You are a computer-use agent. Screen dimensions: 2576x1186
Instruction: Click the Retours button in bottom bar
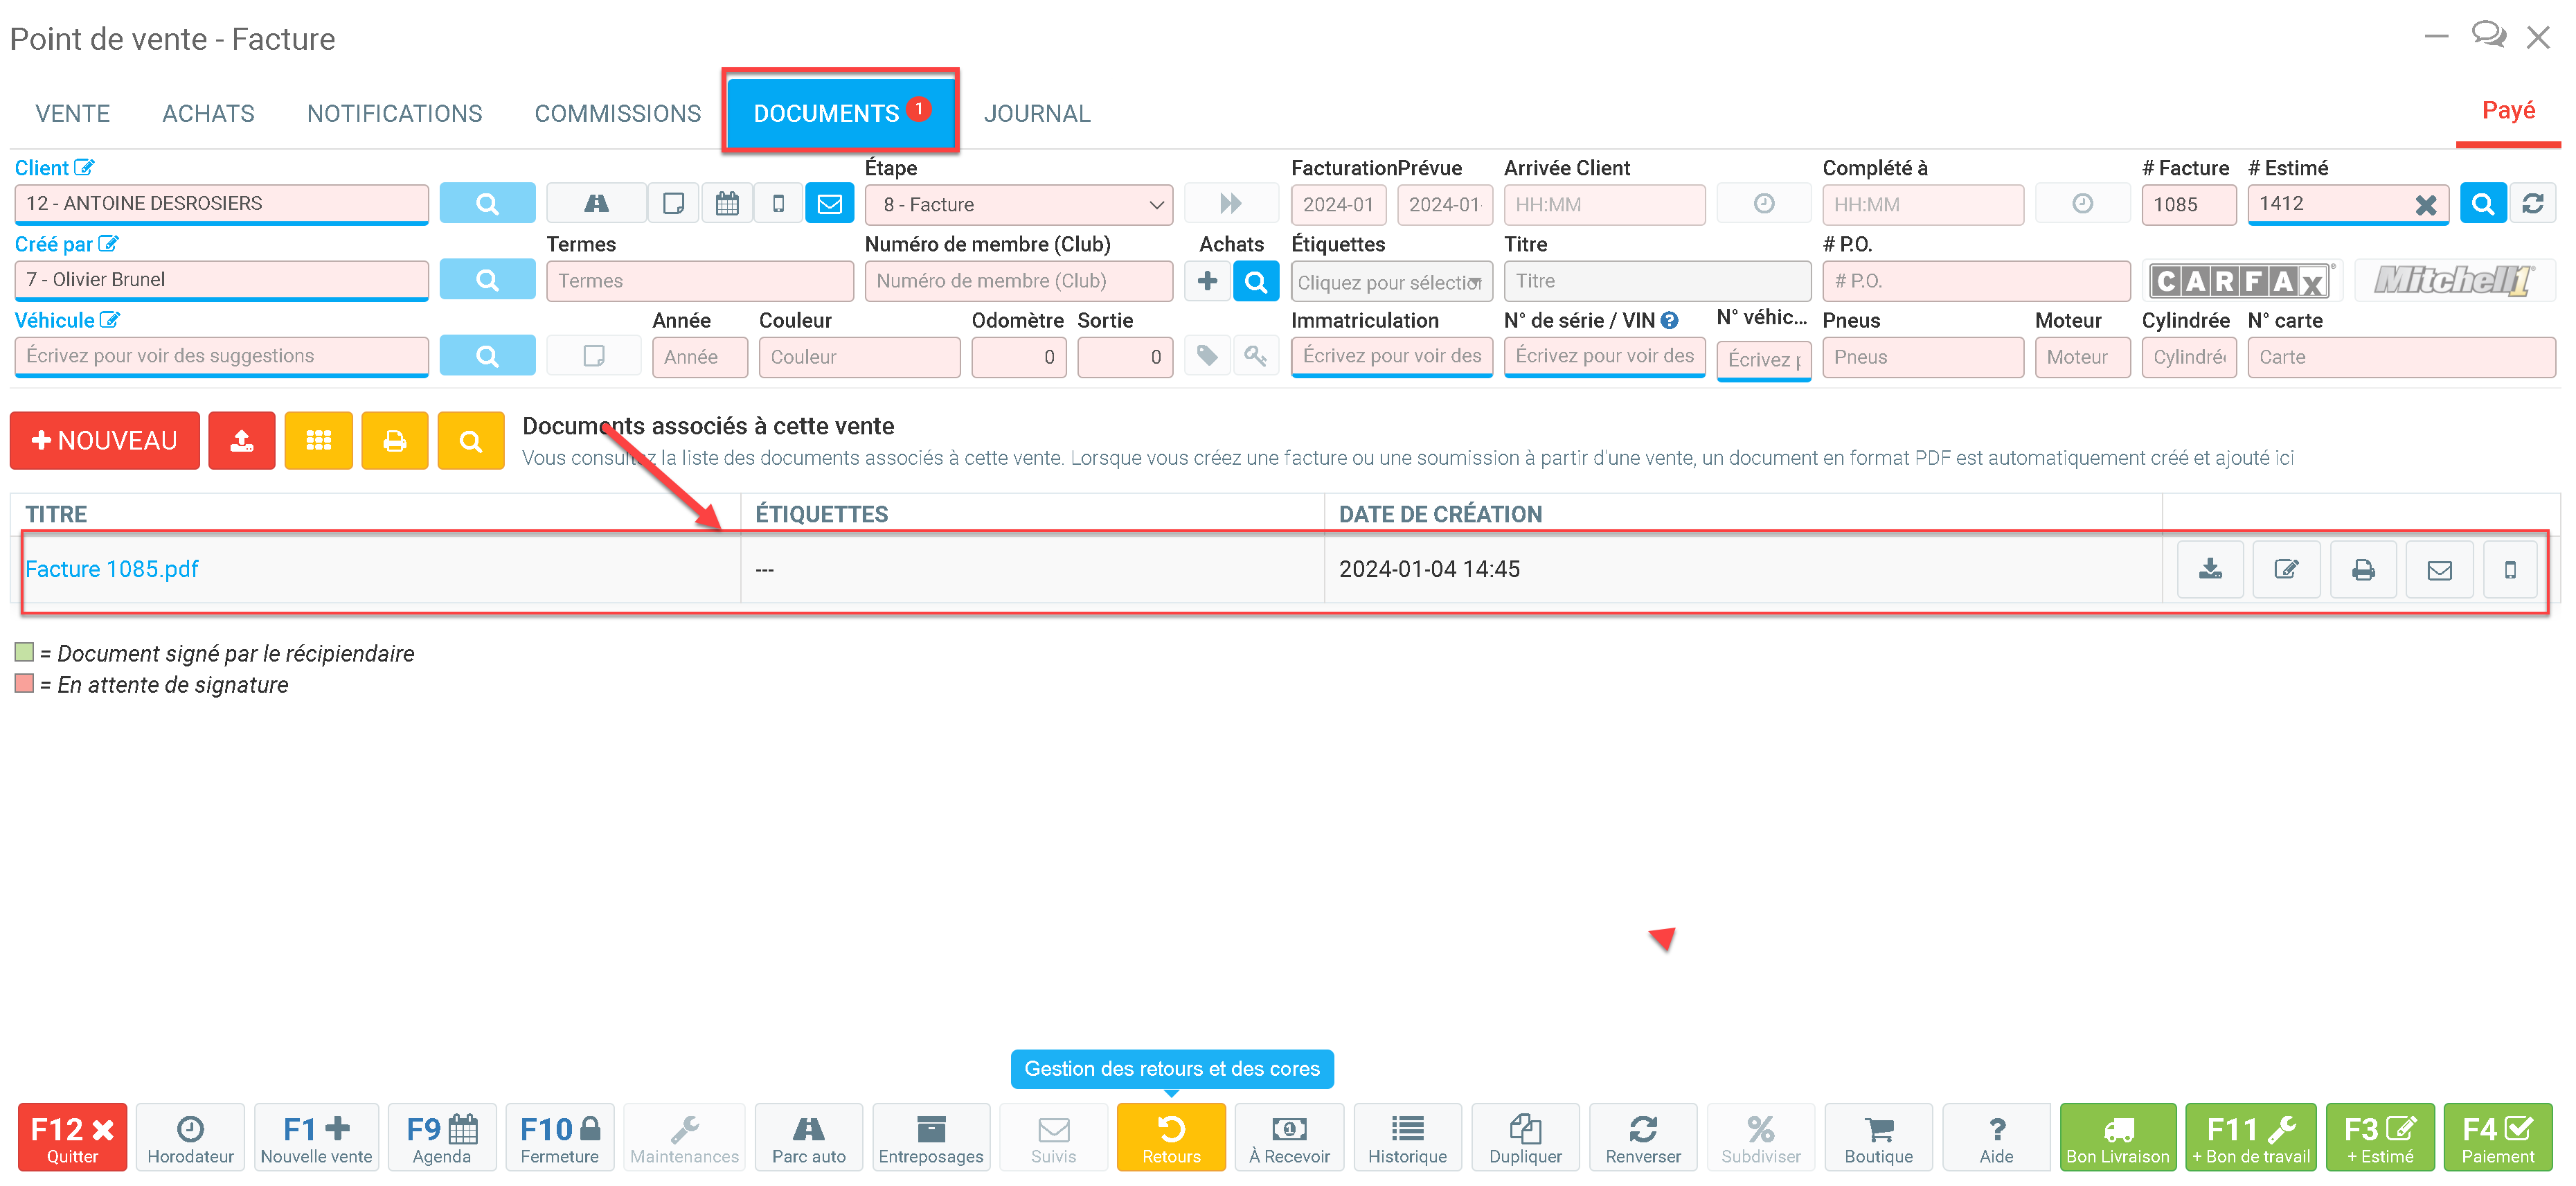[1170, 1138]
